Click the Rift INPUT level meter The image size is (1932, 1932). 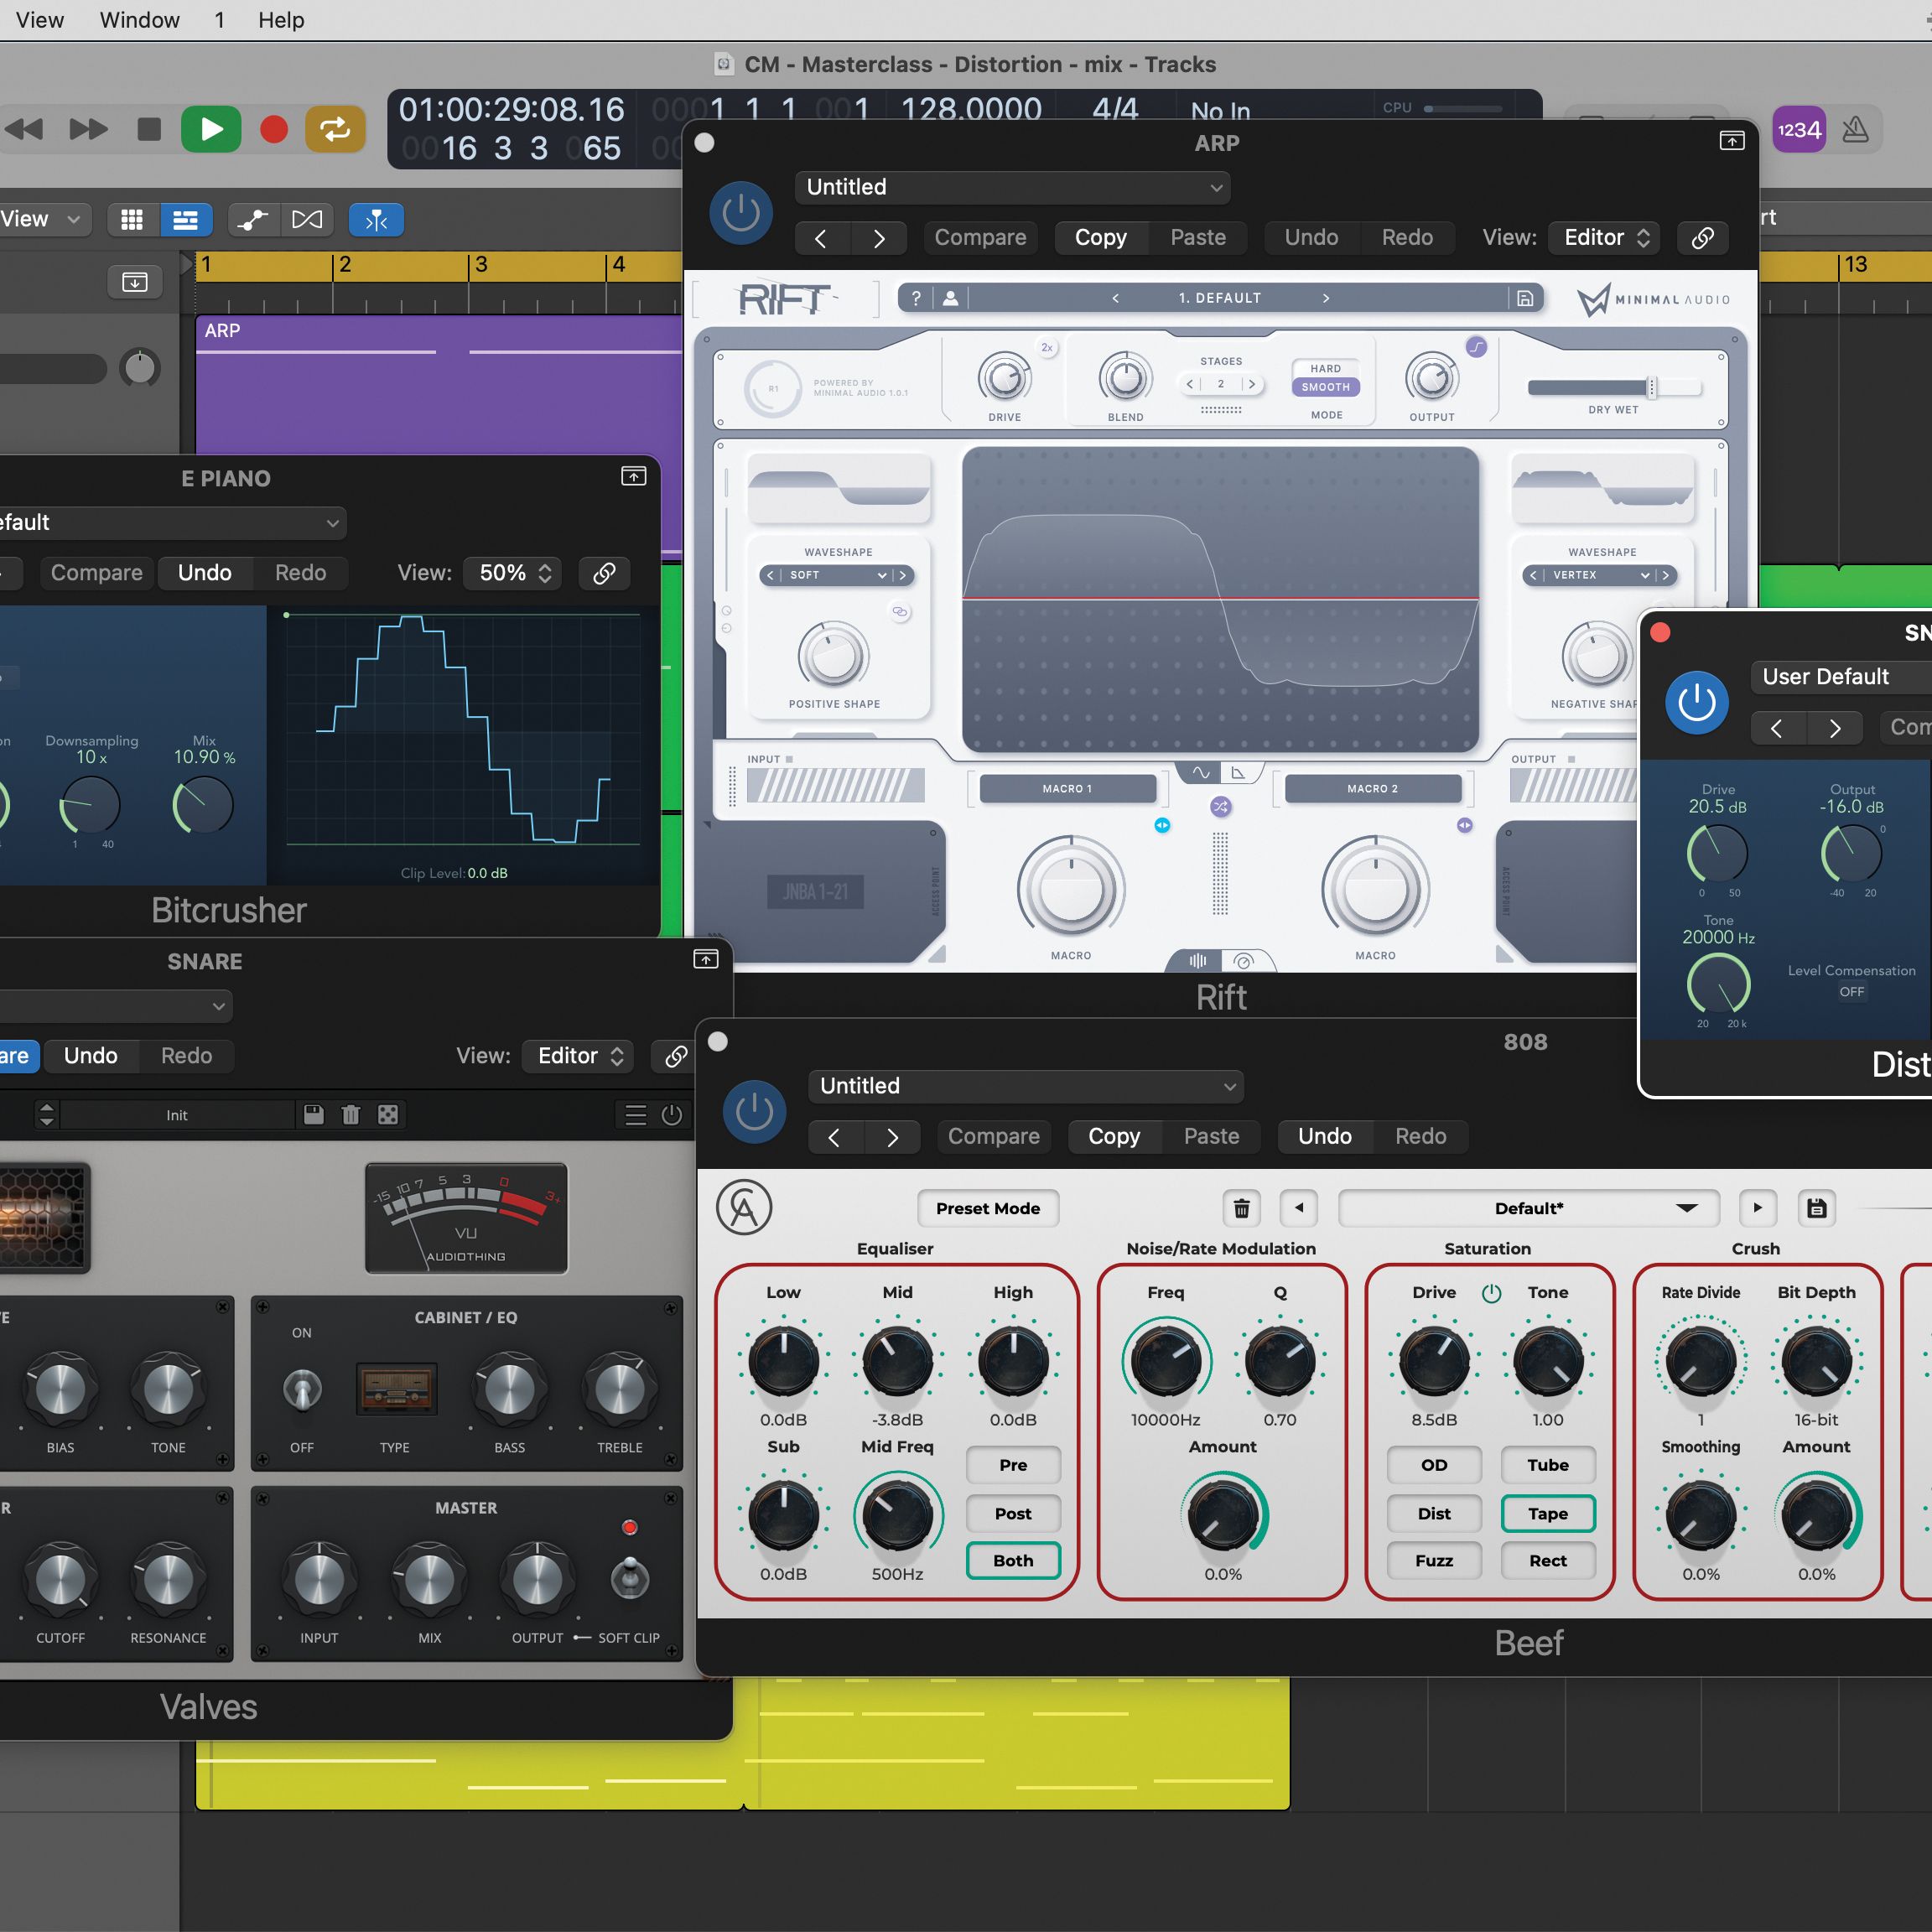click(835, 786)
